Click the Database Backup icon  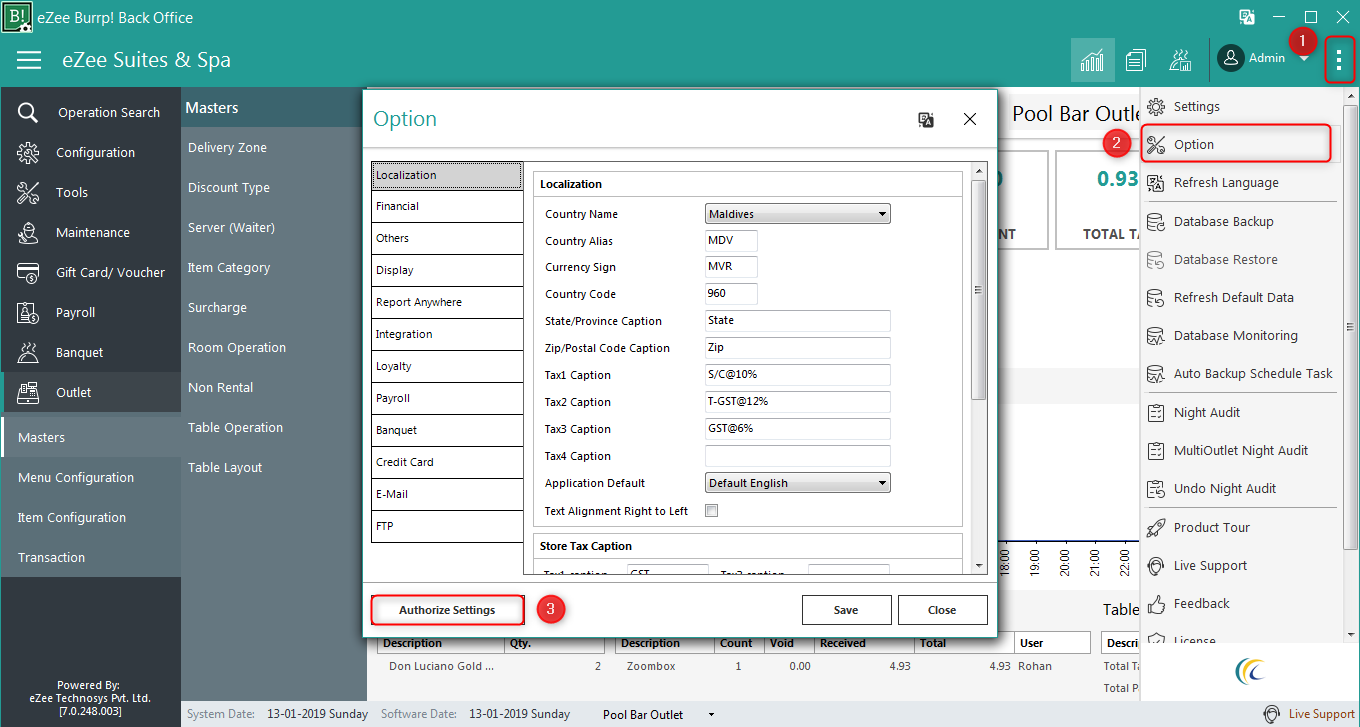click(1156, 221)
